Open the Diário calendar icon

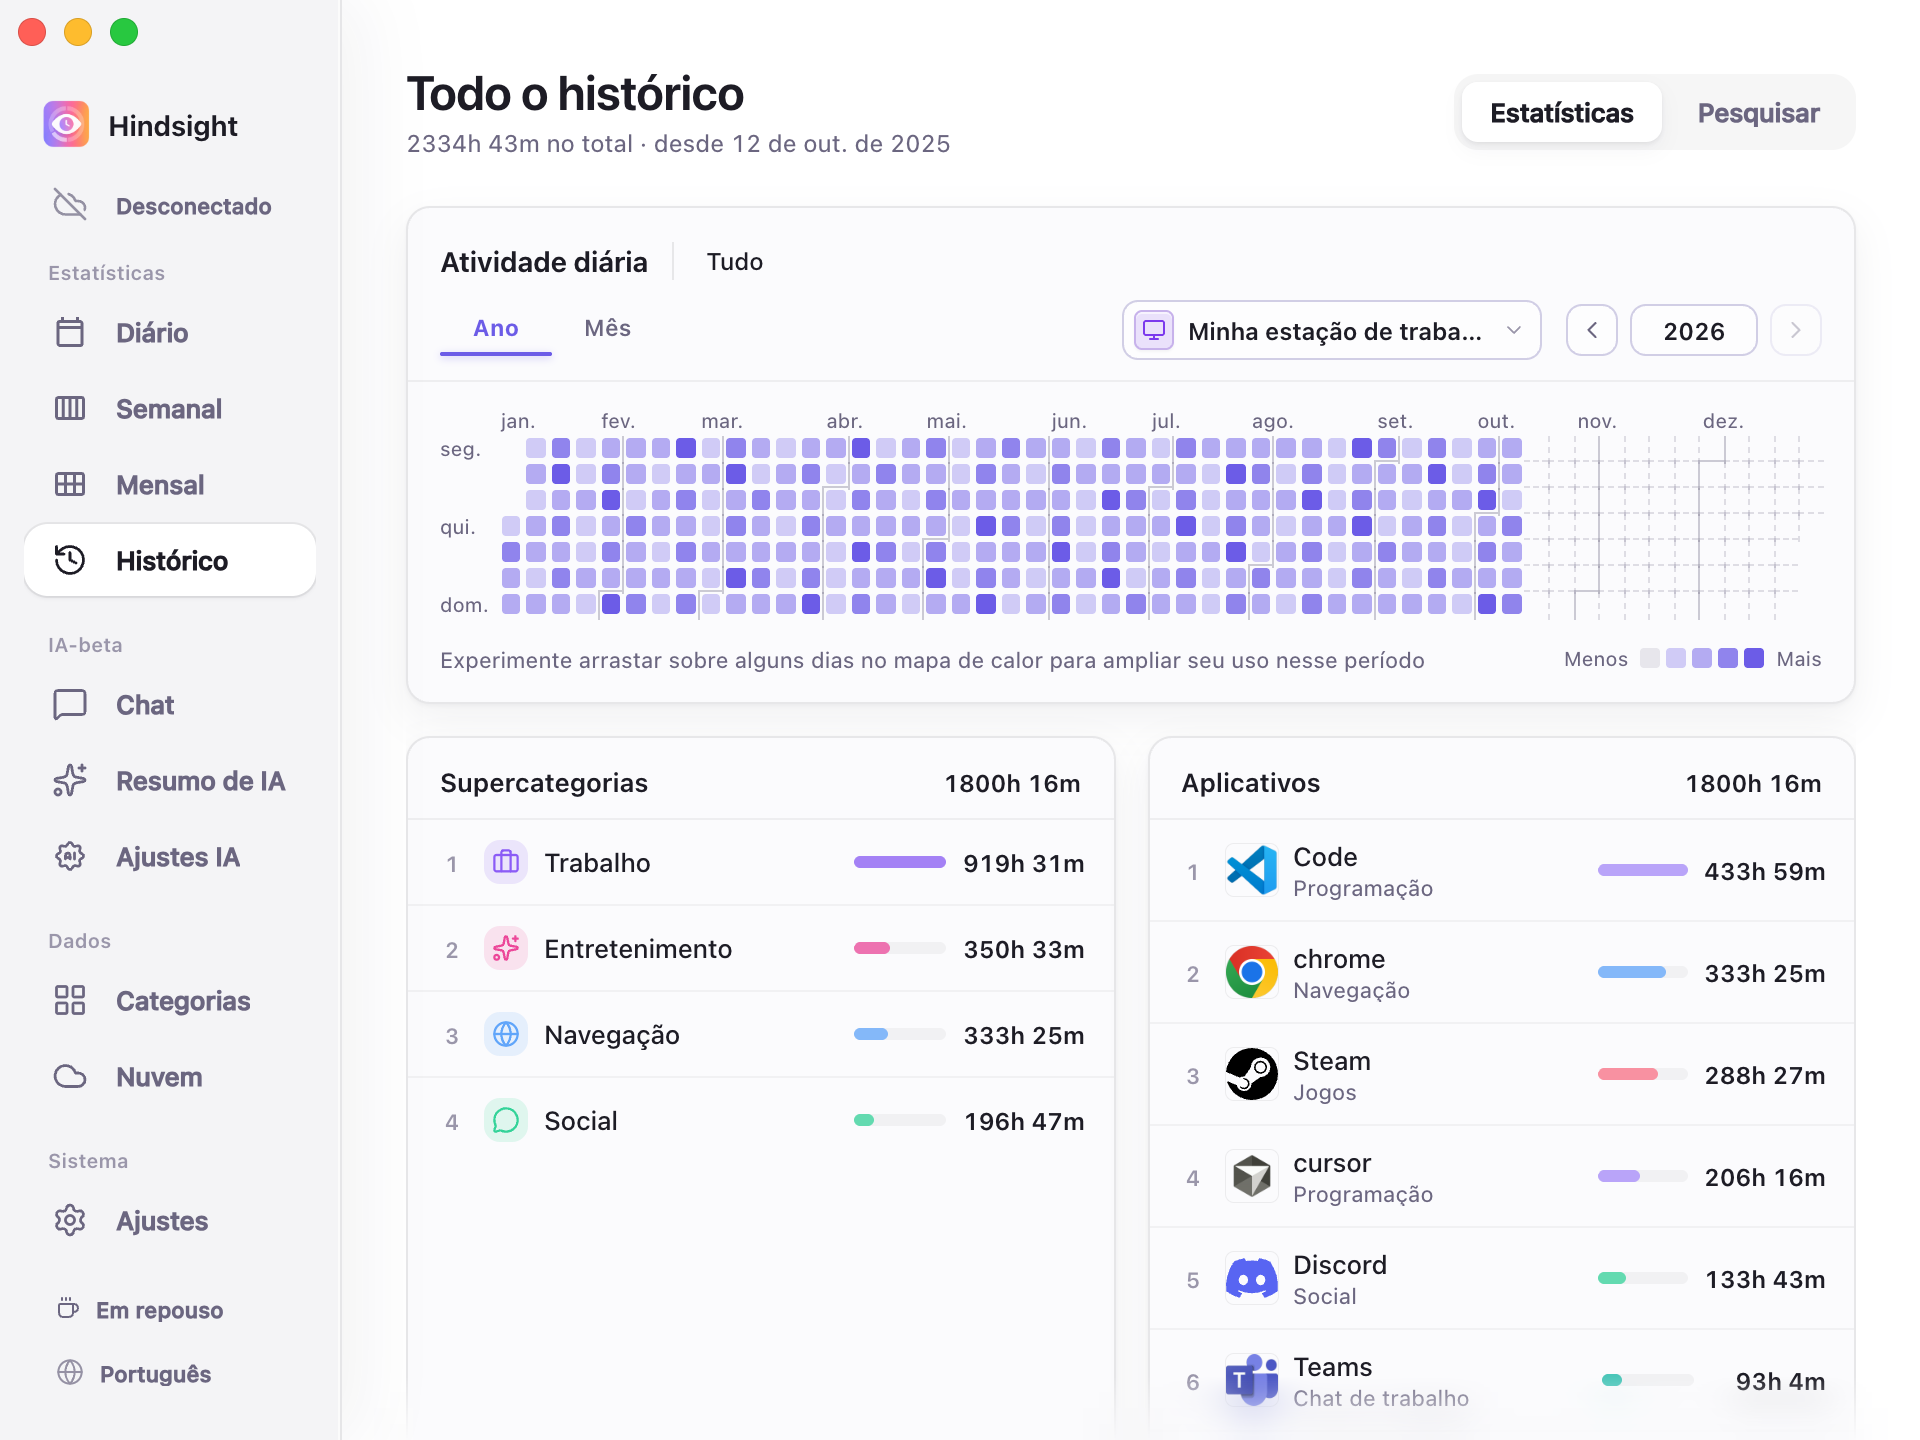click(x=70, y=332)
